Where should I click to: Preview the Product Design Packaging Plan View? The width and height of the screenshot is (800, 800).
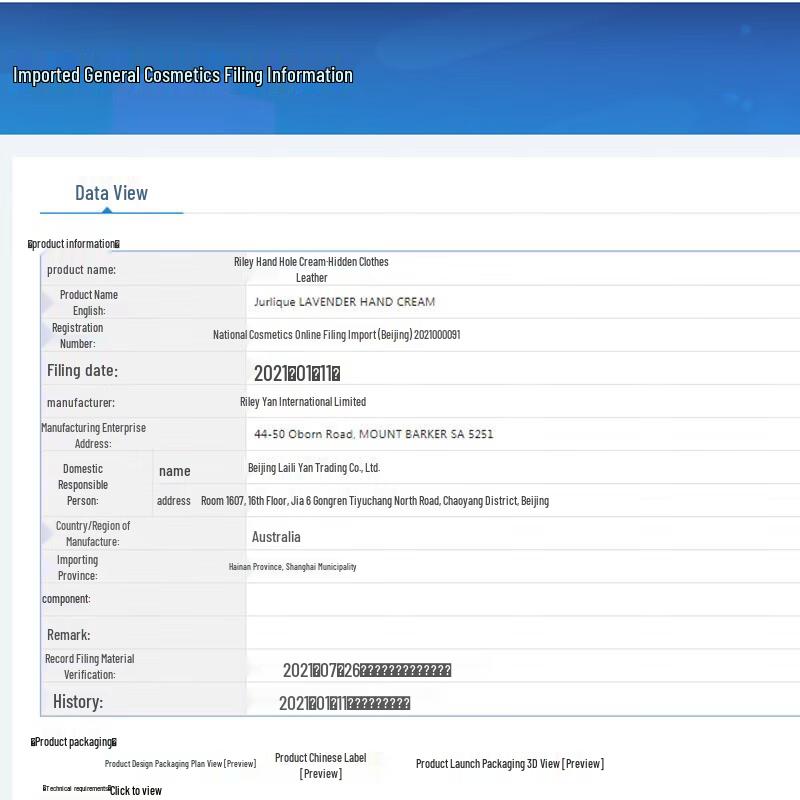pyautogui.click(x=180, y=763)
